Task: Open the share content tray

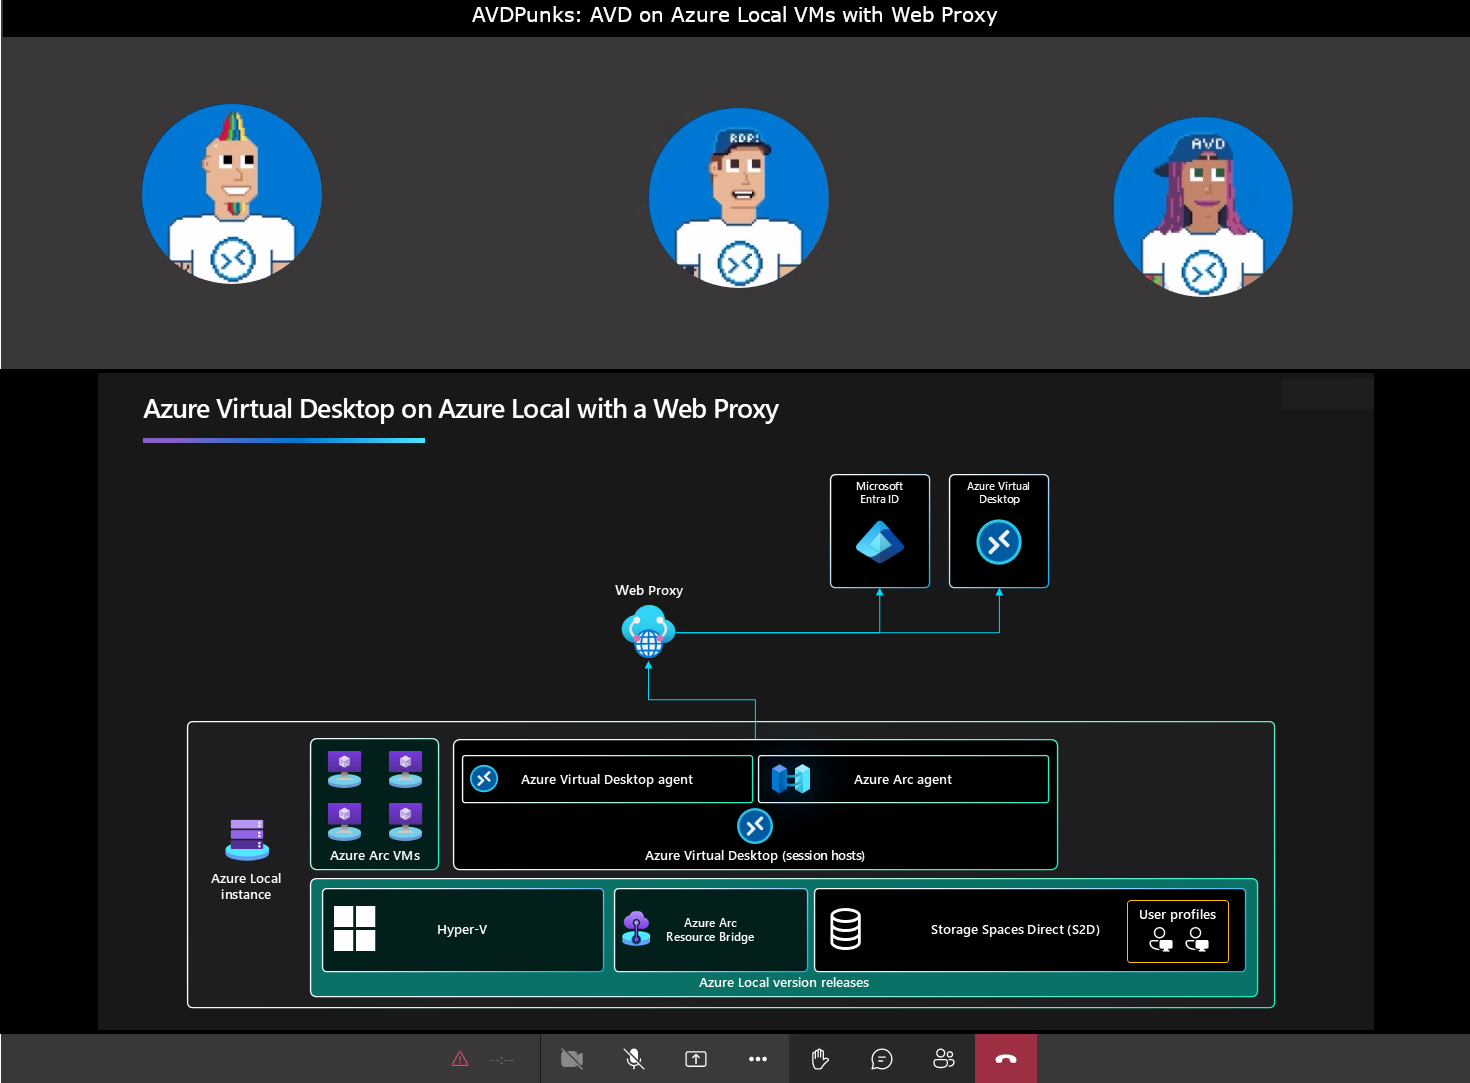Action: tap(696, 1059)
